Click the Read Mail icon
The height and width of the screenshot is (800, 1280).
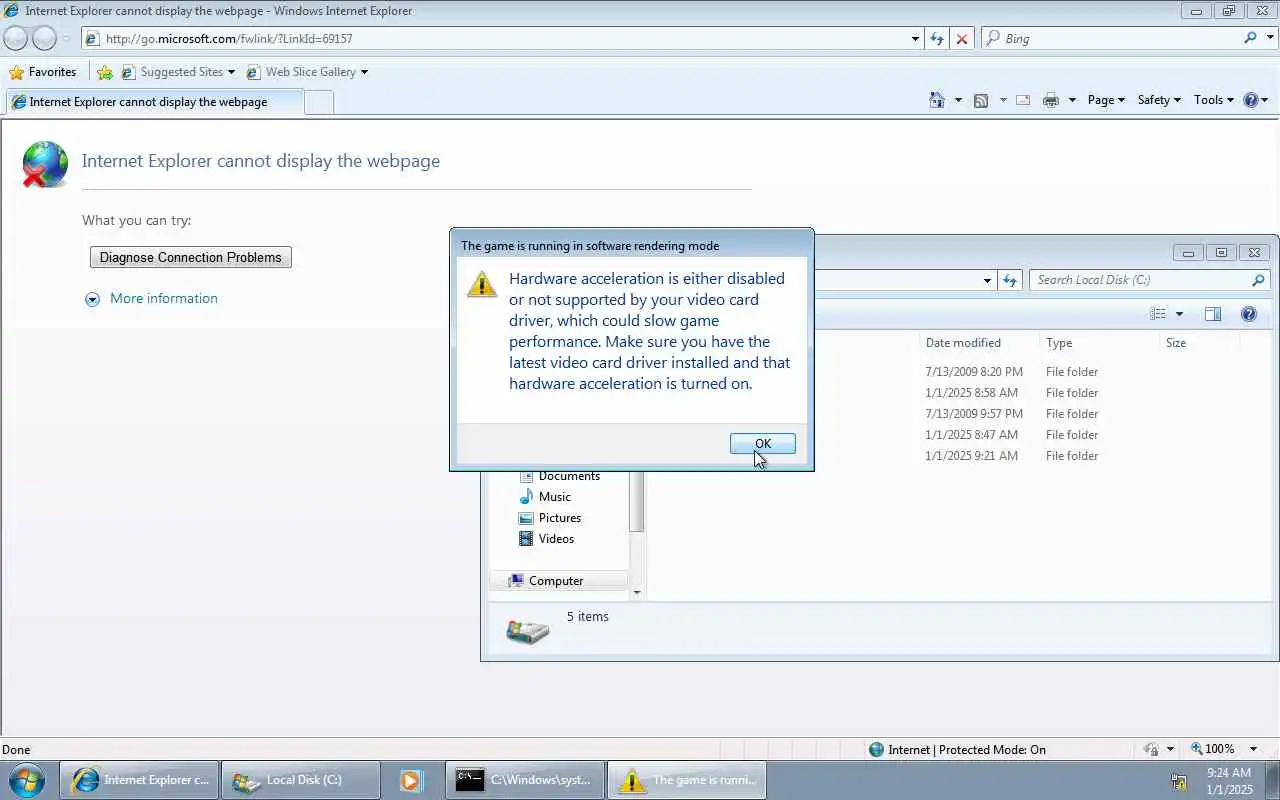1023,100
